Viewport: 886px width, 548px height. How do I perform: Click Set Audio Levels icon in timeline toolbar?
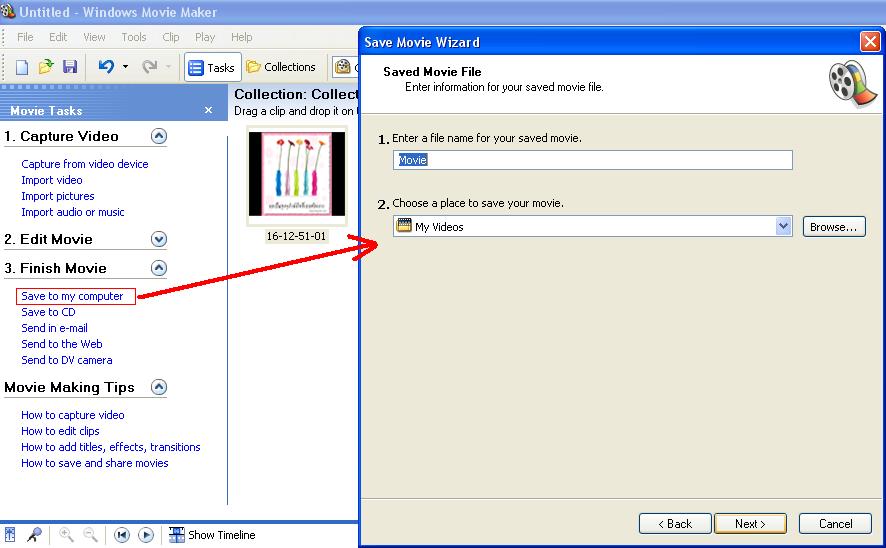pos(10,534)
